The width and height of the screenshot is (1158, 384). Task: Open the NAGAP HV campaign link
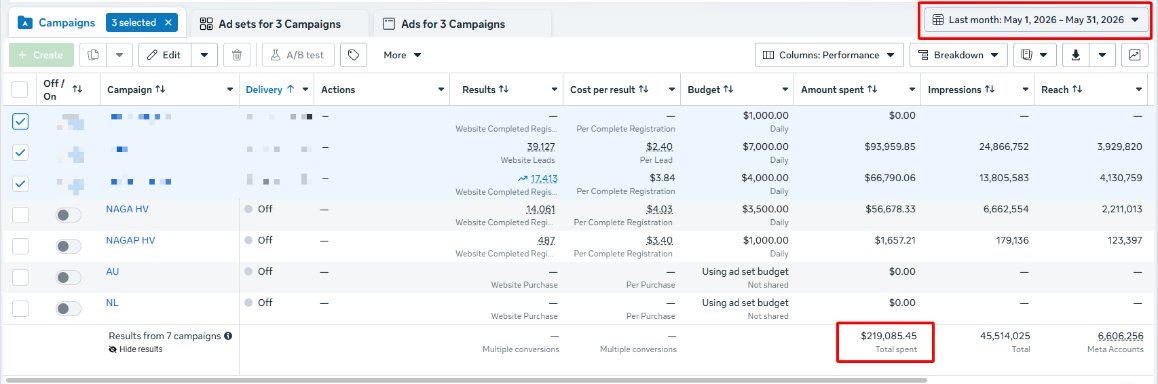[x=131, y=240]
